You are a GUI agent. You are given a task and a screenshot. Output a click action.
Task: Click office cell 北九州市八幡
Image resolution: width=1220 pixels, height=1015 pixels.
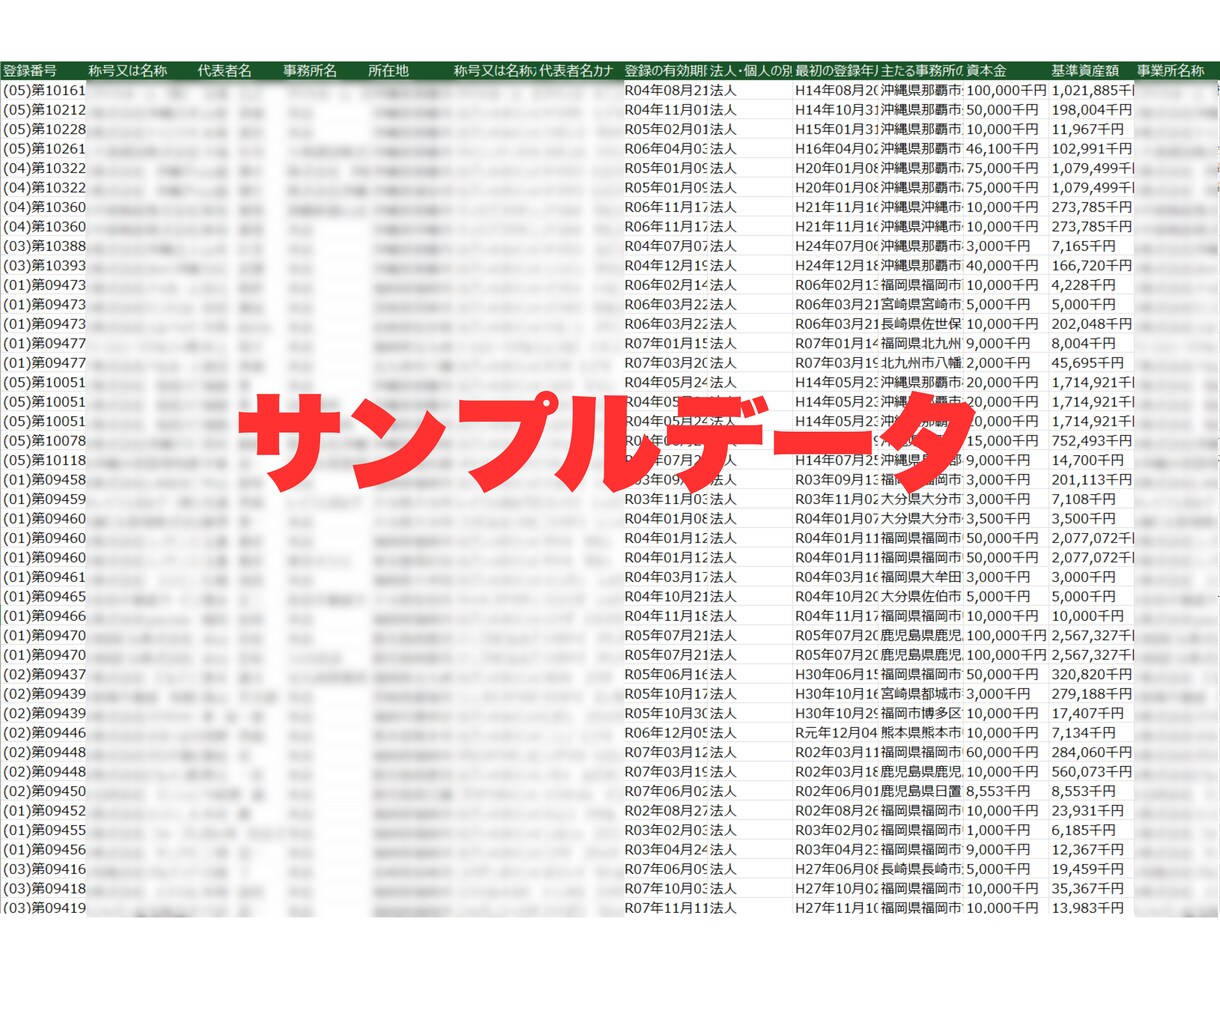point(921,363)
